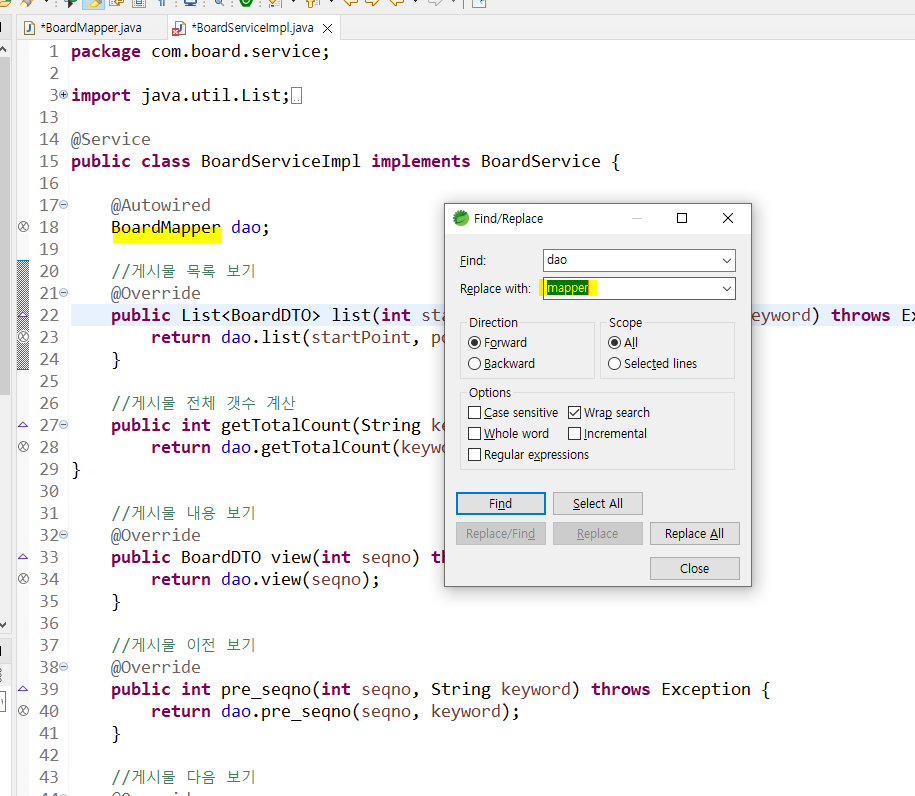The height and width of the screenshot is (796, 915).
Task: Click the error marker on line 34
Action: (x=23, y=578)
